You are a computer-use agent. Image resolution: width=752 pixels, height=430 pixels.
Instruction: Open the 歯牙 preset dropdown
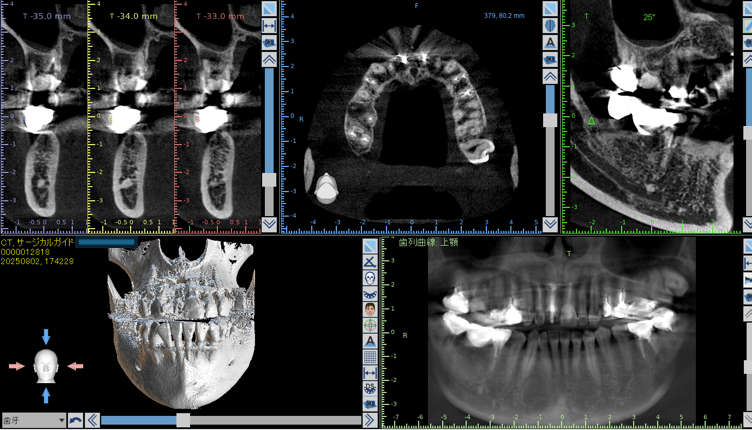pos(33,421)
